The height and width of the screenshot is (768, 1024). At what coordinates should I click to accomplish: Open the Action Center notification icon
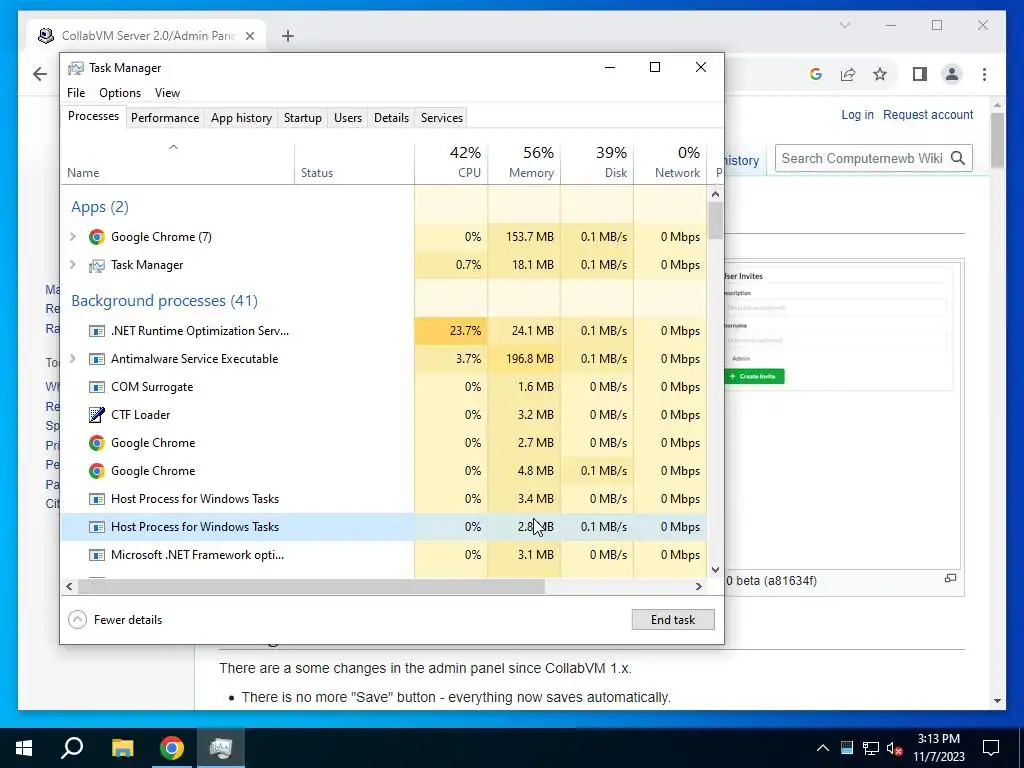coord(991,748)
